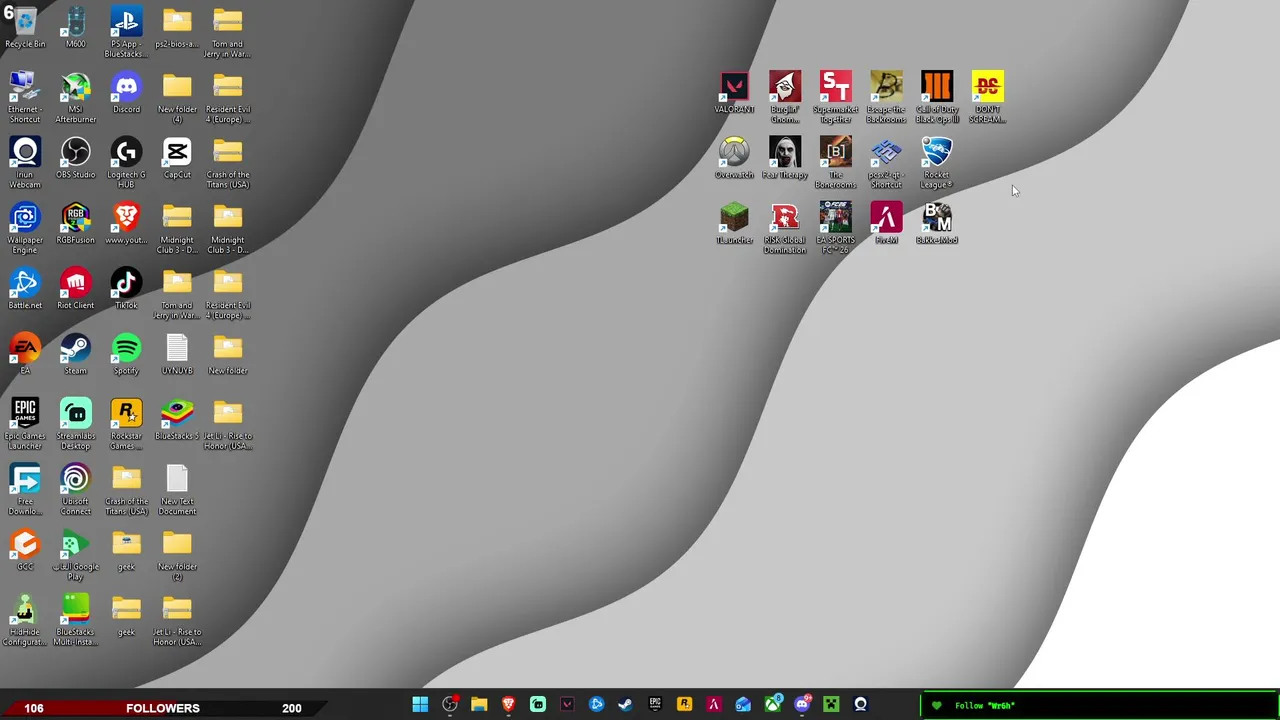Select the New folder (4) icon
Screen dimensions: 1280x720
(x=177, y=97)
